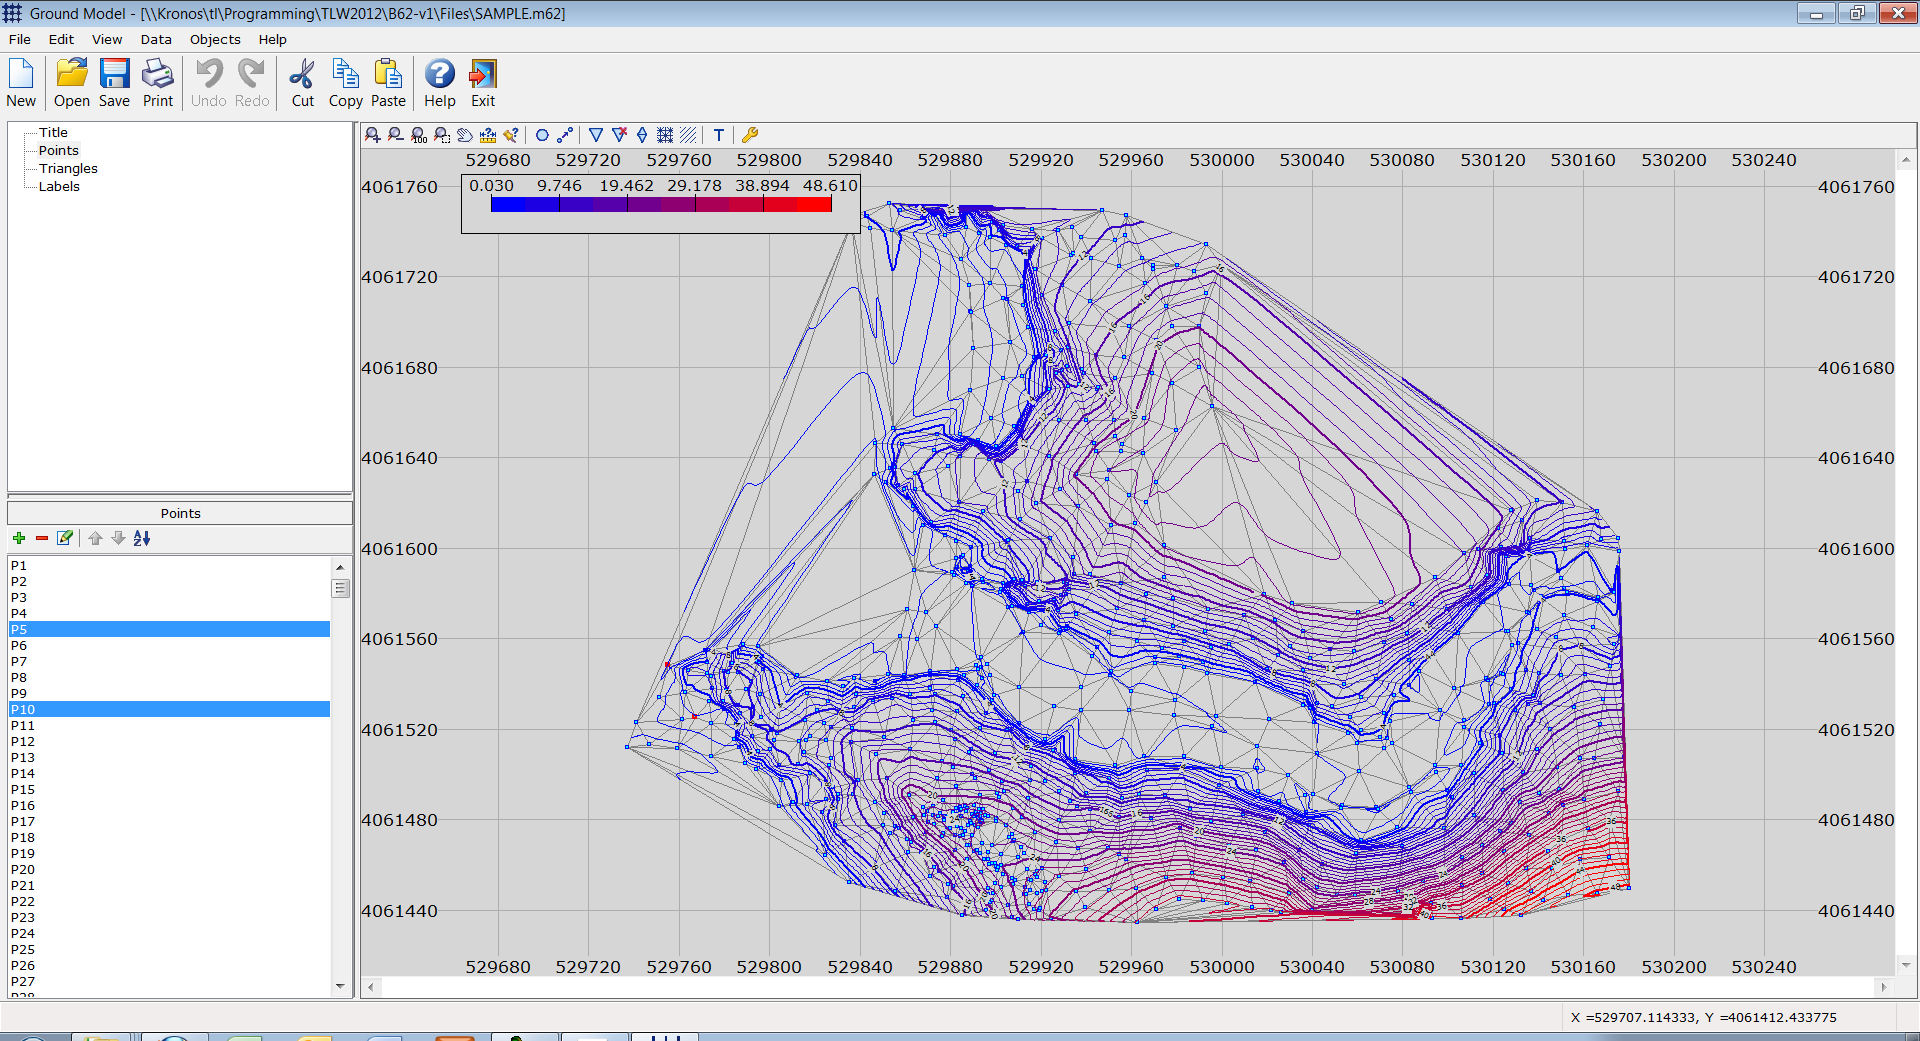This screenshot has height=1041, width=1920.
Task: Click the zoom in magnifier icon
Action: click(372, 135)
